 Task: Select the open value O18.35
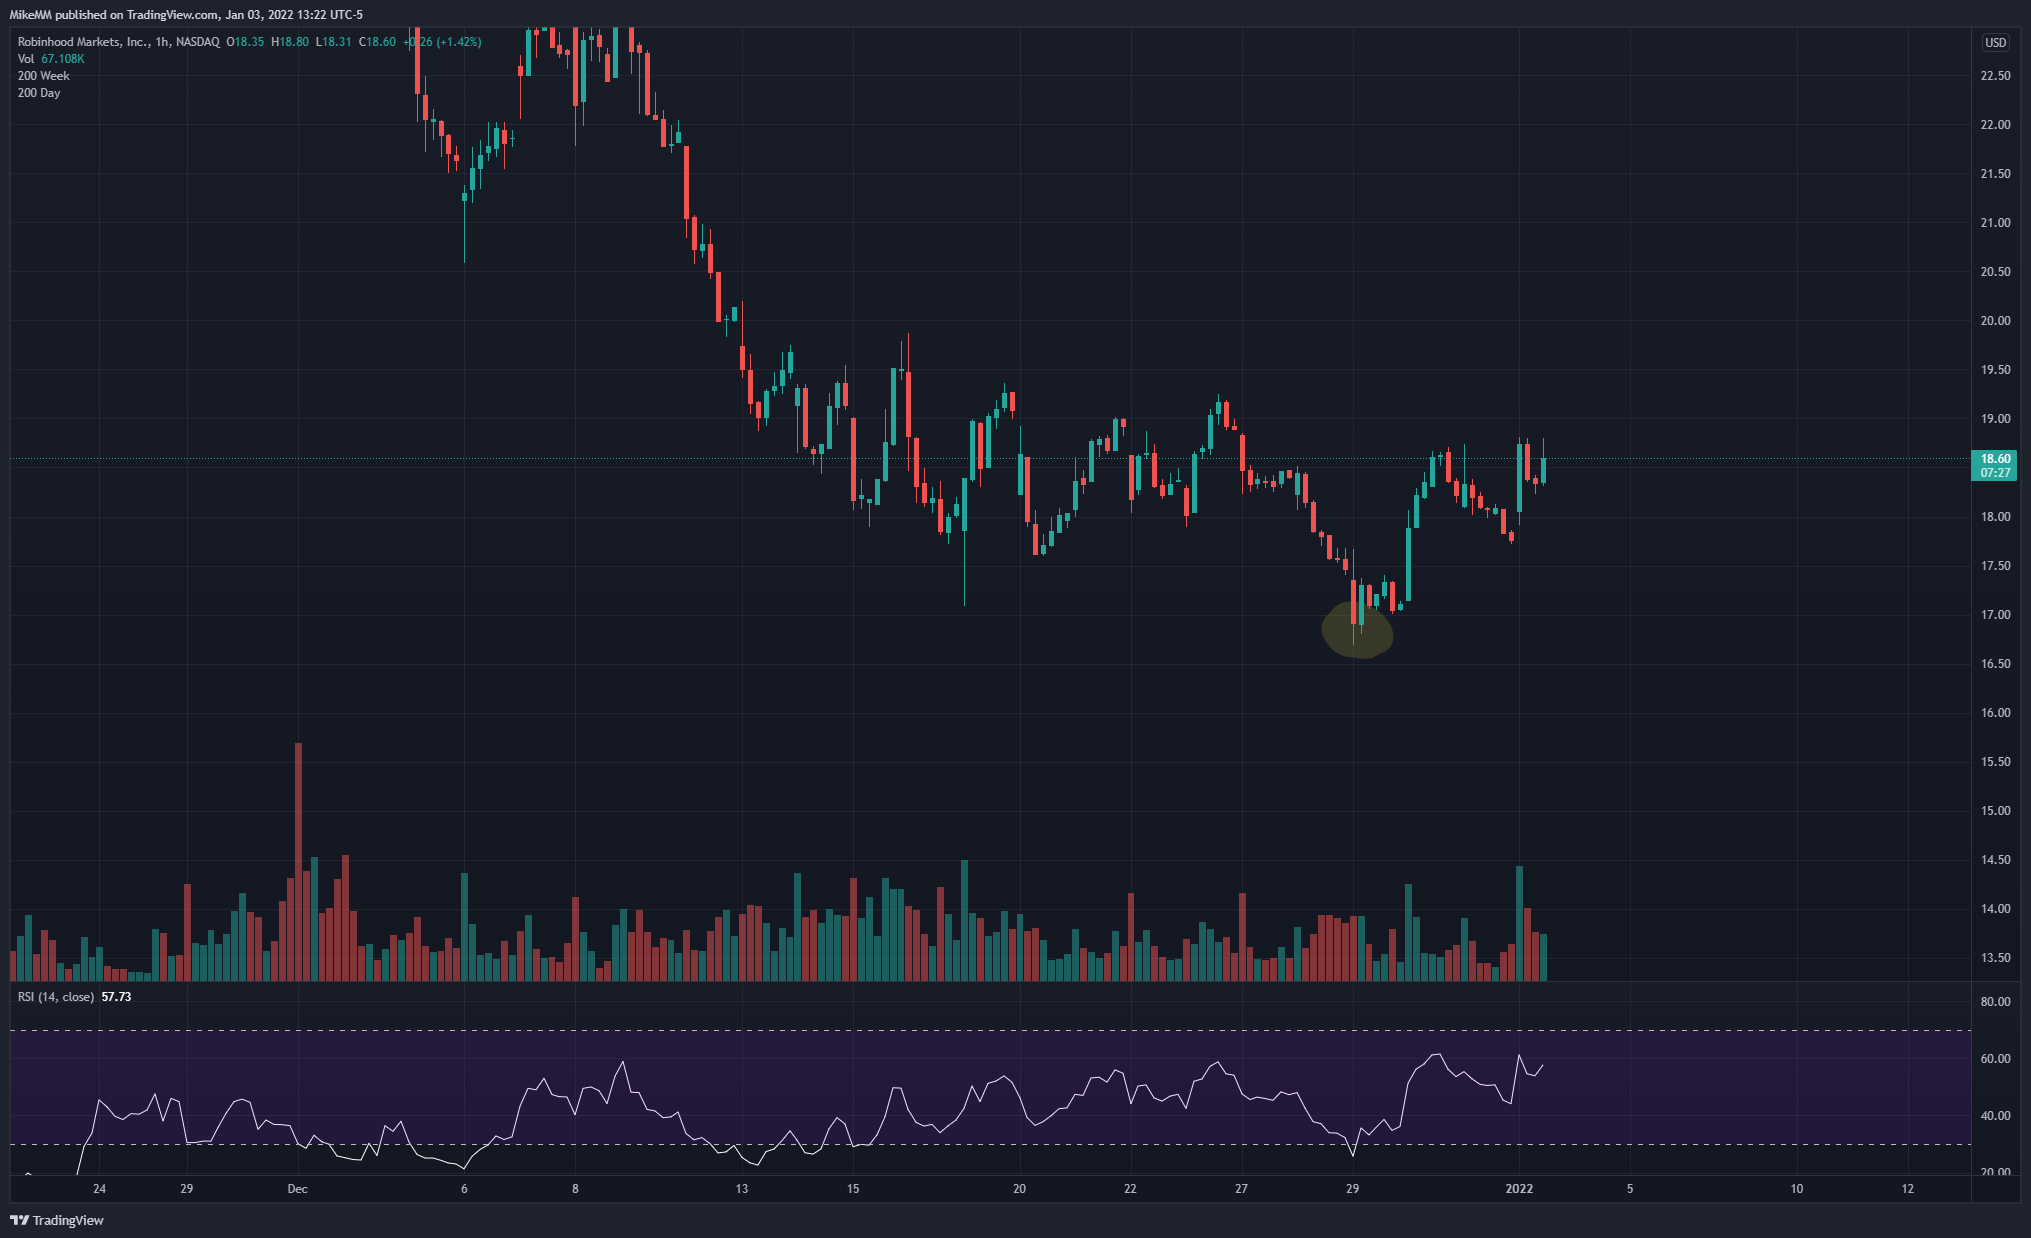point(245,42)
